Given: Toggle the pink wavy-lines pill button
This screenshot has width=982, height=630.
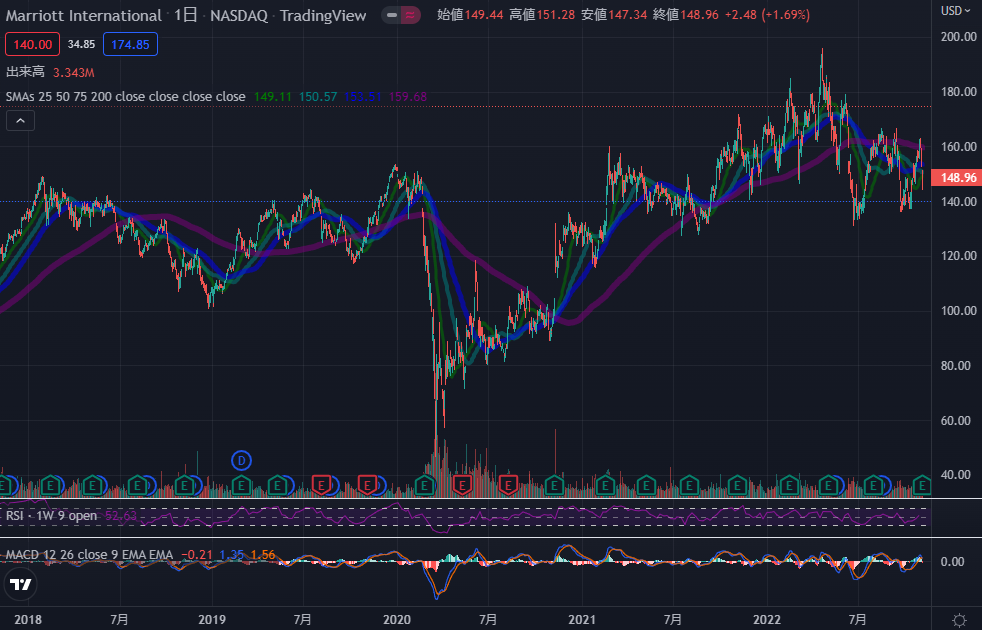Looking at the screenshot, I should (x=410, y=15).
